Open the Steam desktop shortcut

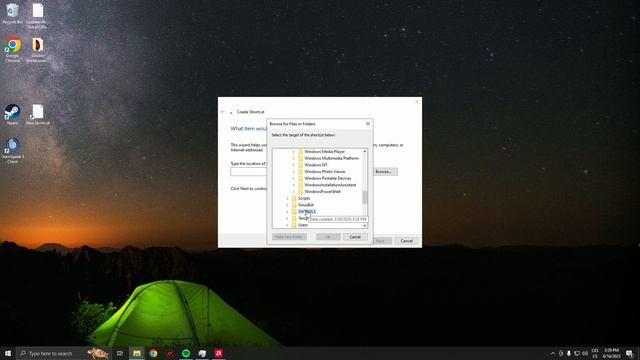coord(12,114)
